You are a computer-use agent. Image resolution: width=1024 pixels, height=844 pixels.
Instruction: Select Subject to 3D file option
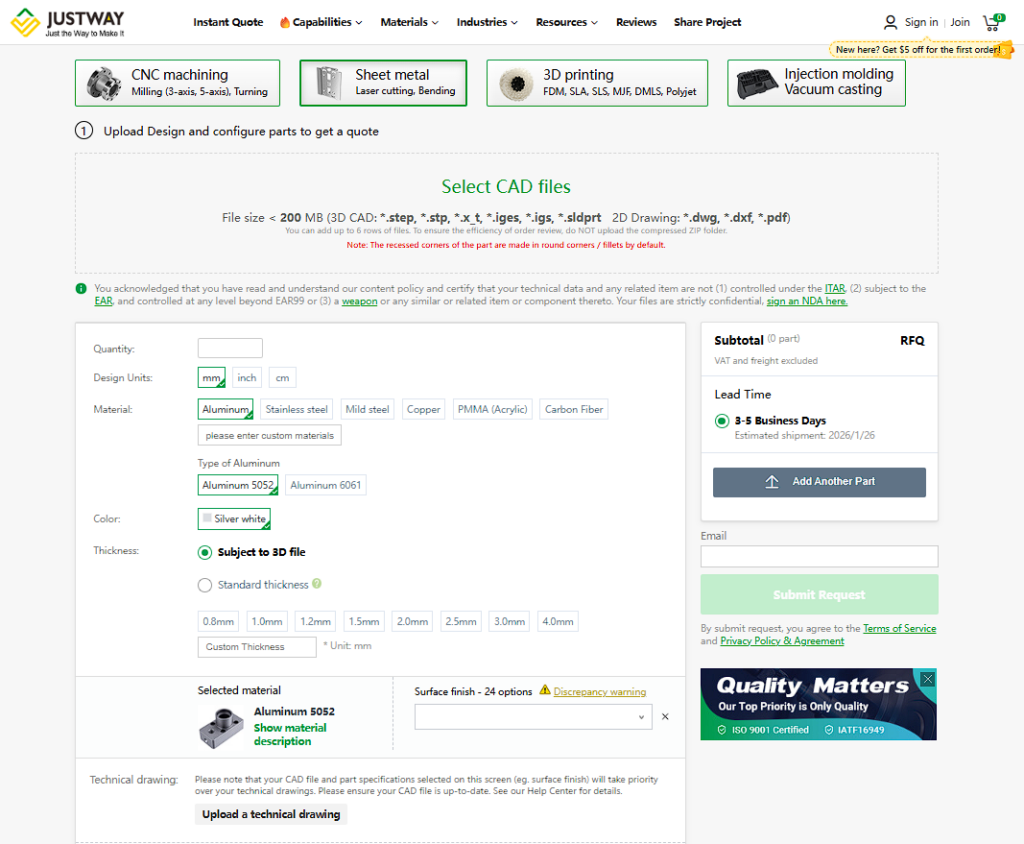(x=205, y=552)
